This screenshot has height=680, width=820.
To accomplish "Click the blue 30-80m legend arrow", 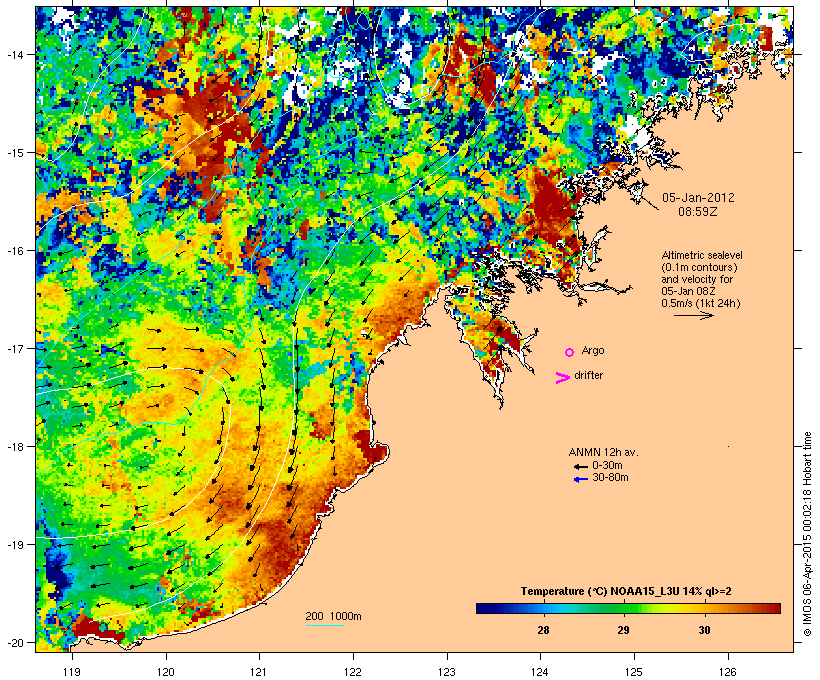I will pos(580,479).
